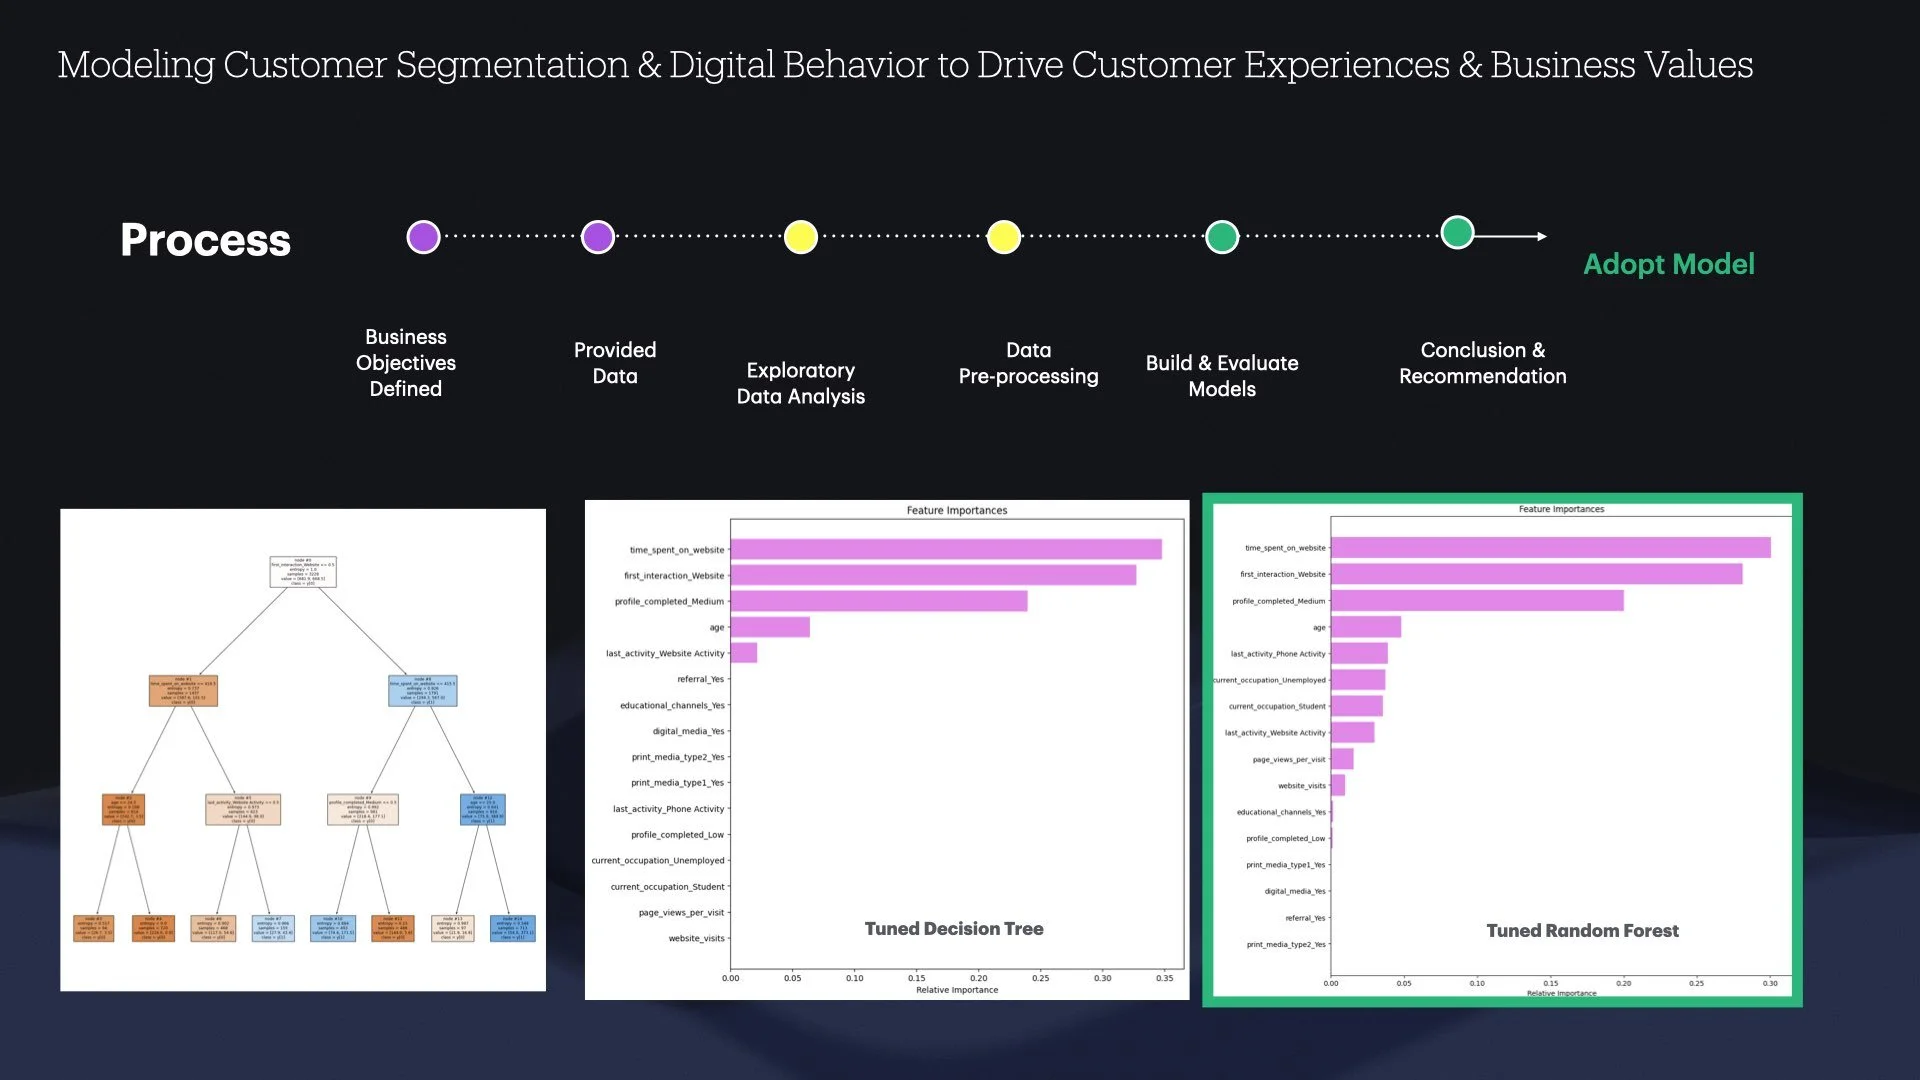Click the purple Provided Data timeline circle
The height and width of the screenshot is (1080, 1920).
point(597,237)
